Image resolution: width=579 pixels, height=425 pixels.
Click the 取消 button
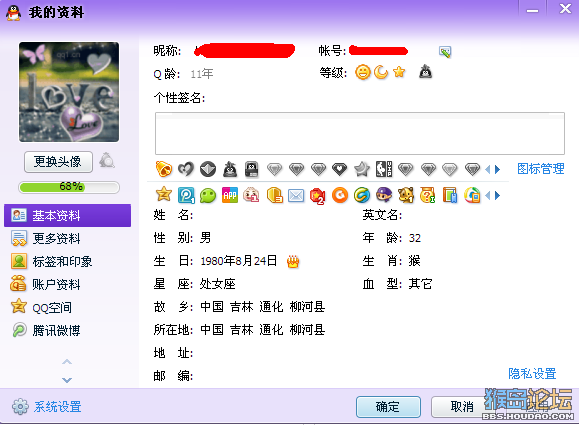[x=462, y=407]
